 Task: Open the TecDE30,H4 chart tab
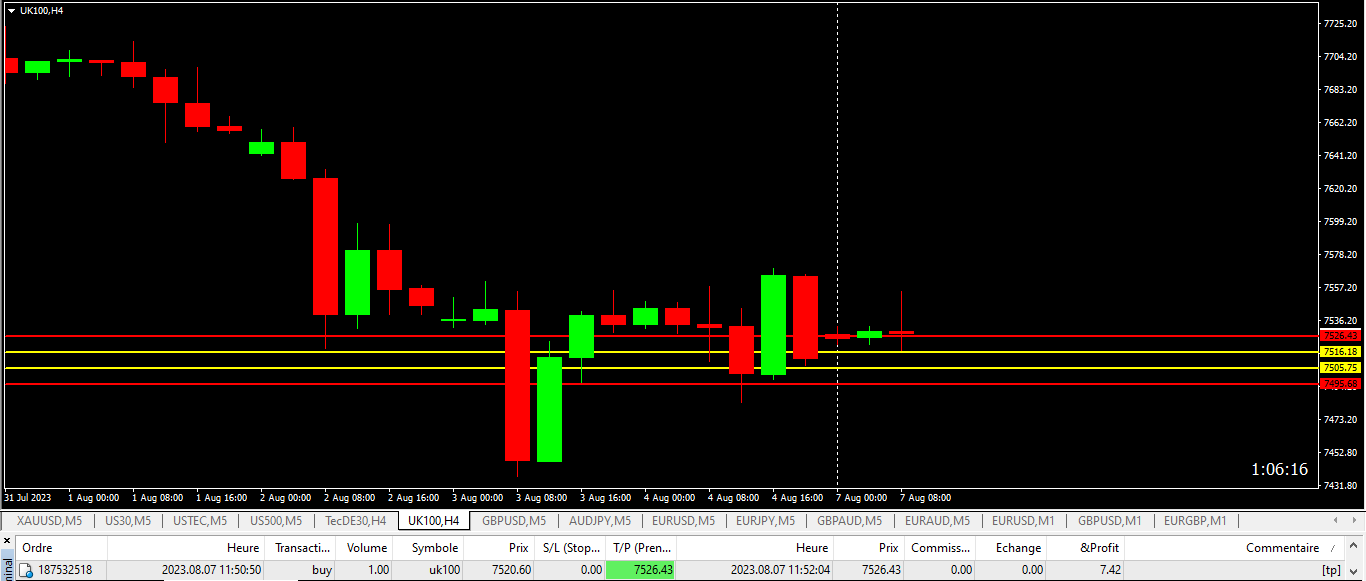pos(354,521)
